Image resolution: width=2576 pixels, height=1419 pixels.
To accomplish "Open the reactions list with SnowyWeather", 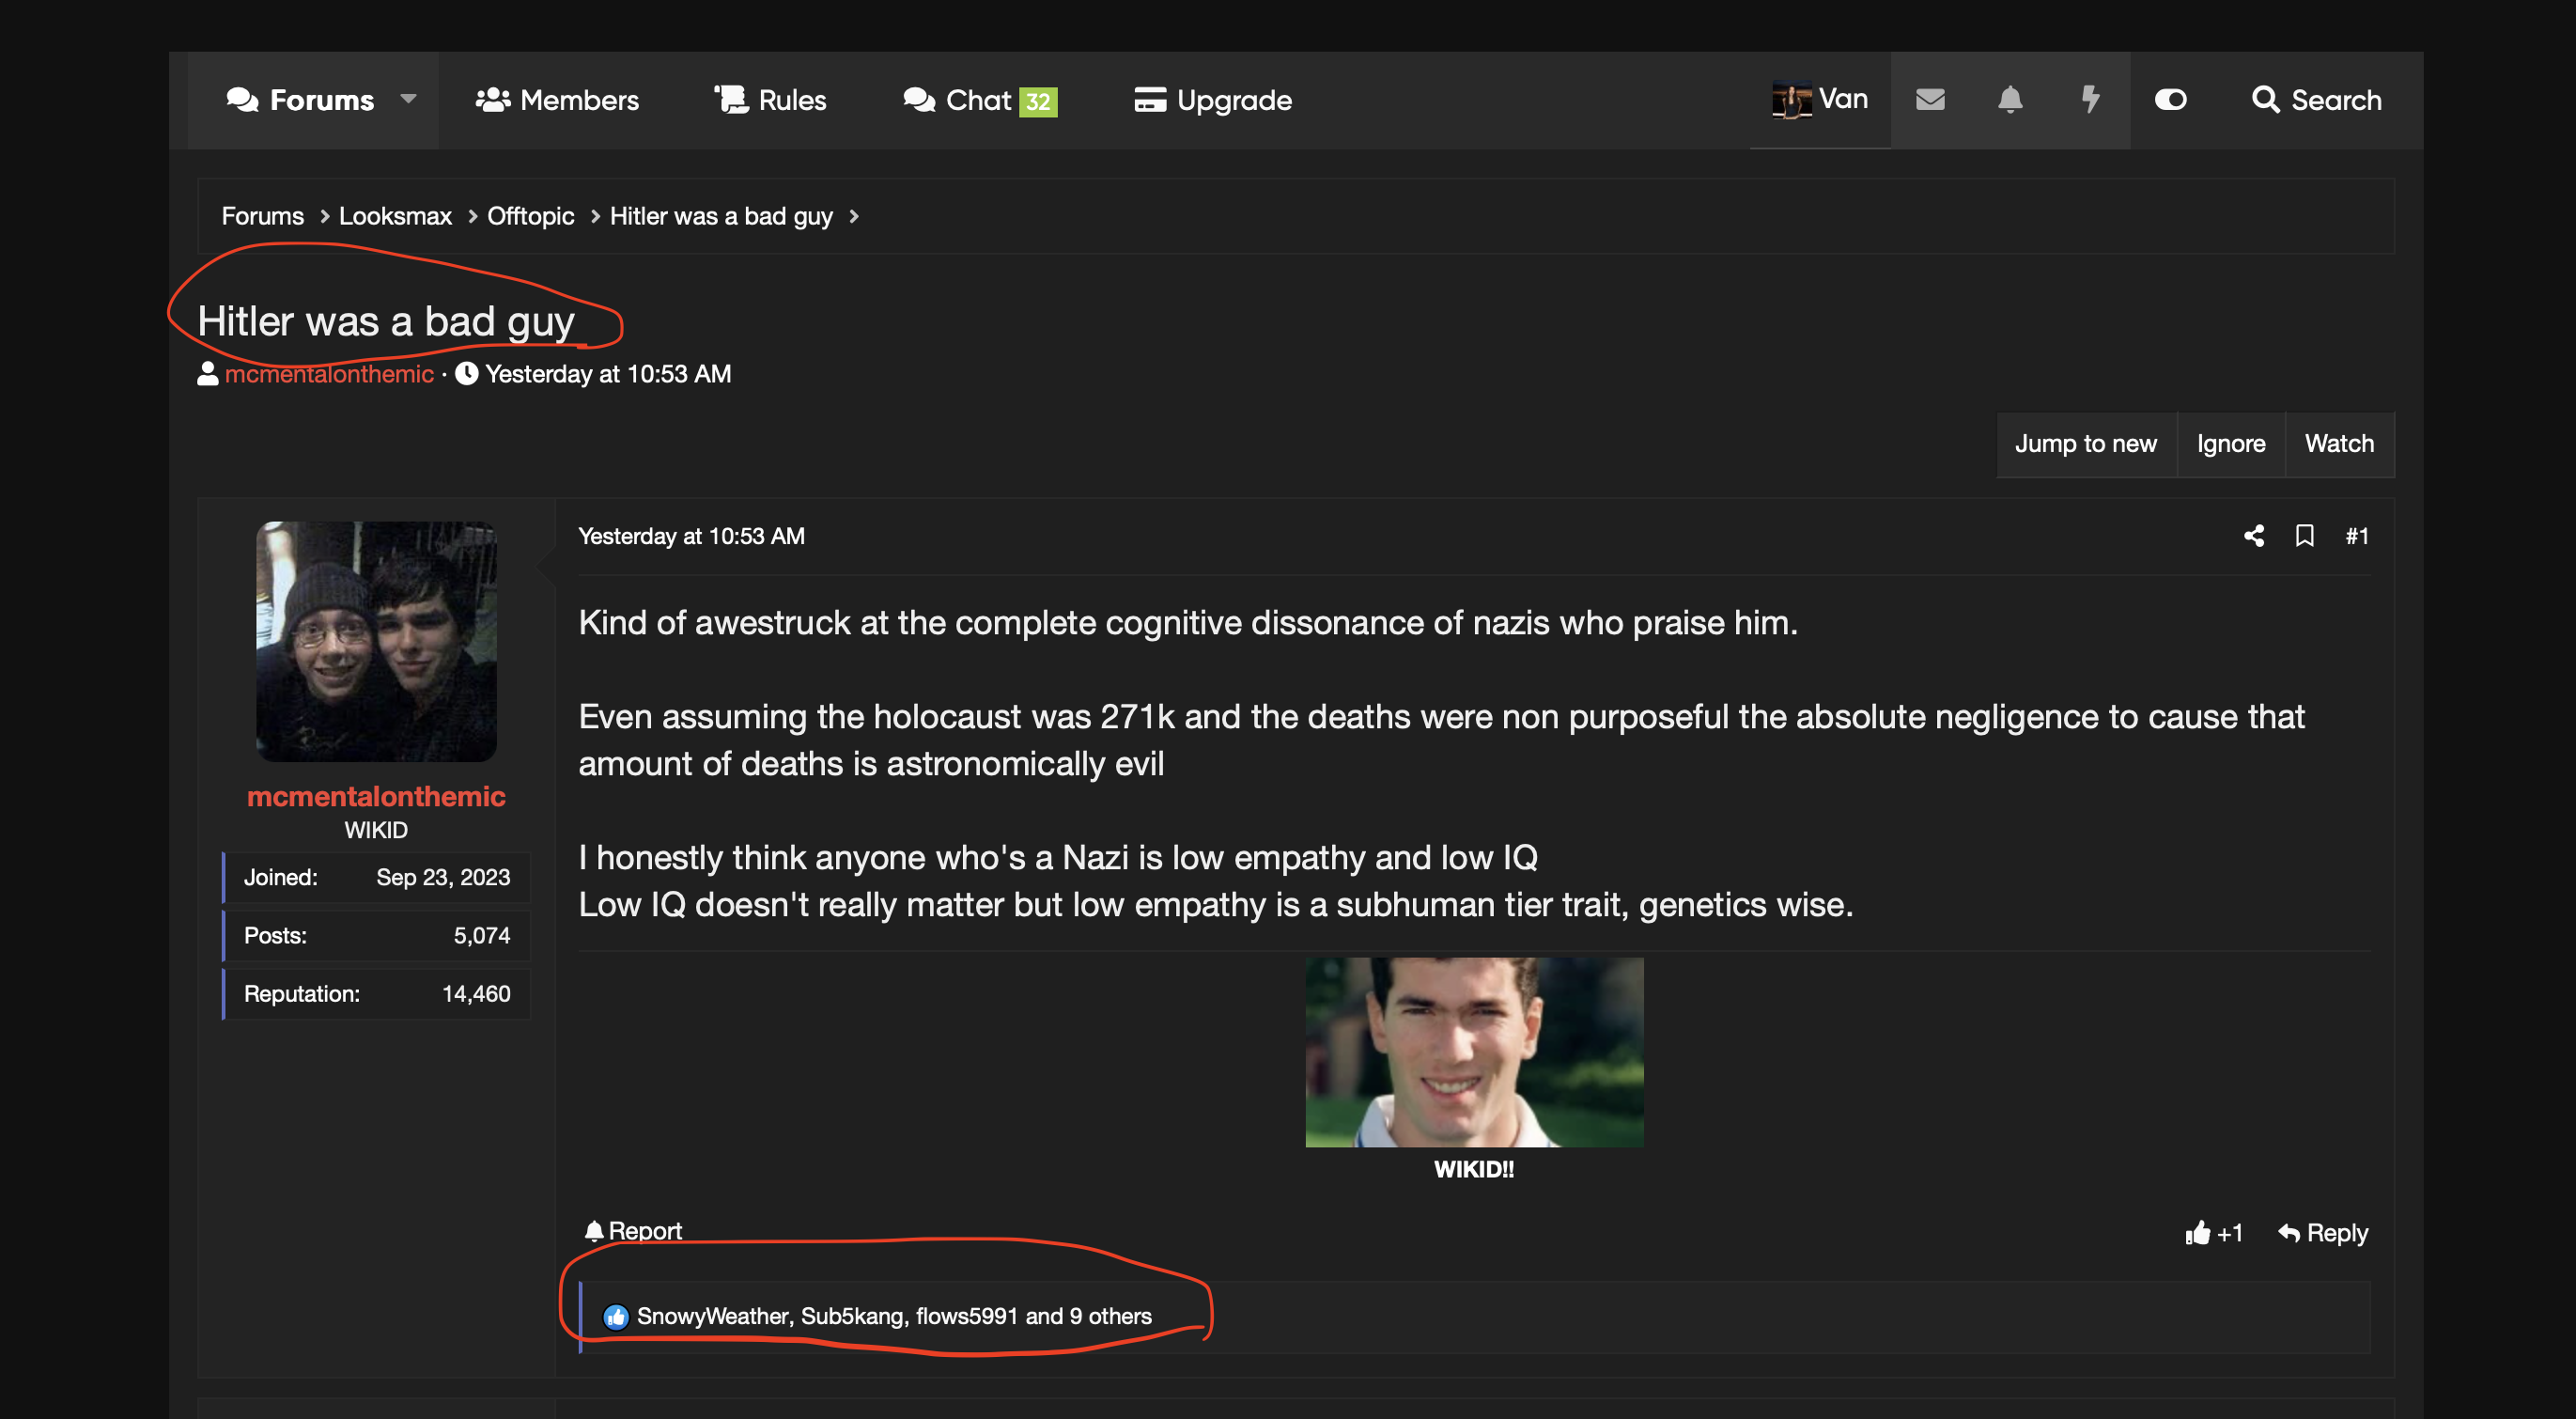I will tap(893, 1316).
